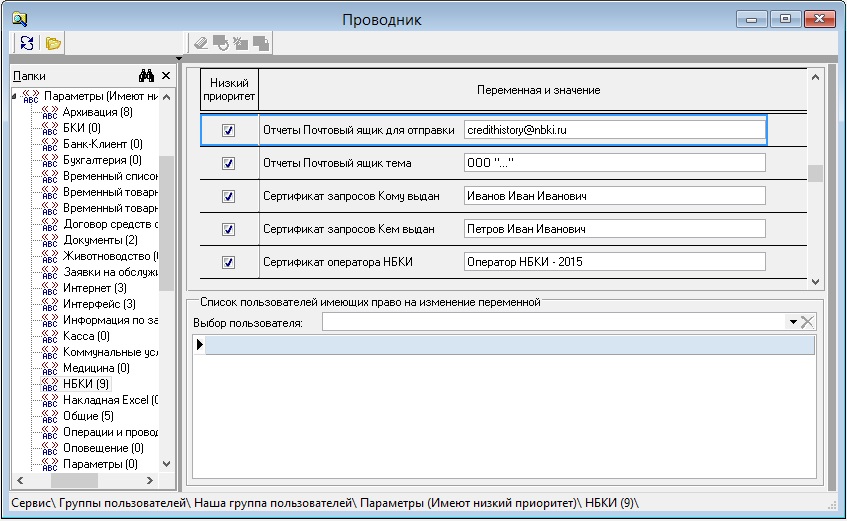Image resolution: width=847 pixels, height=521 pixels.
Task: Click the Петров Иван Иванович input field
Action: coord(614,229)
